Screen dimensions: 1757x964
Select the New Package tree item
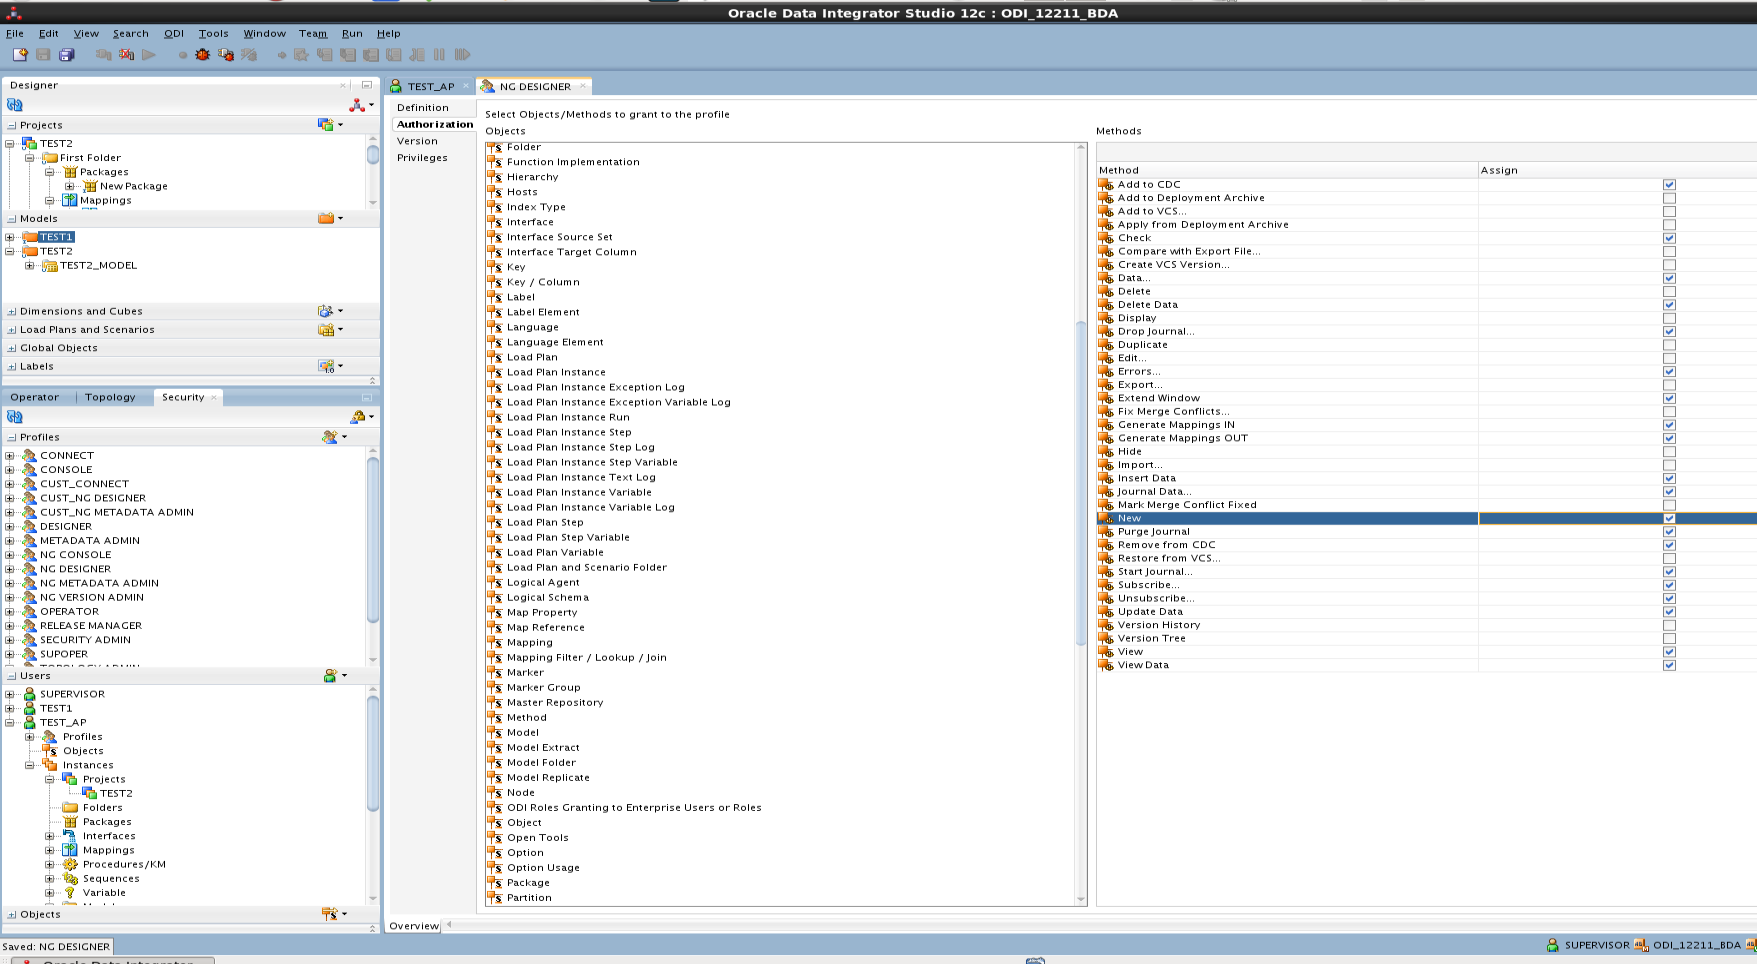pyautogui.click(x=133, y=186)
